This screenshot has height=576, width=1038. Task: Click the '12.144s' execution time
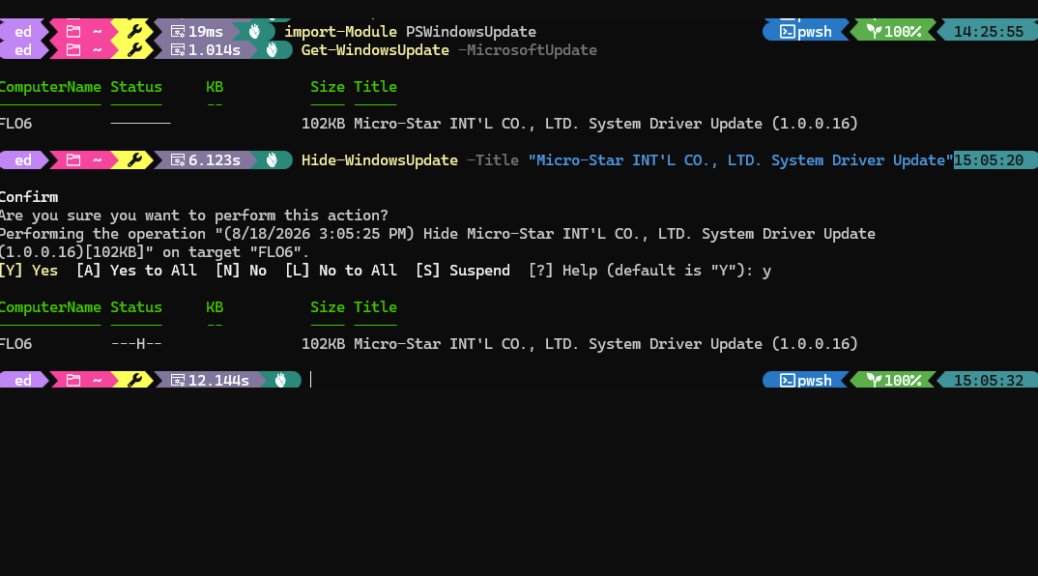pos(218,380)
